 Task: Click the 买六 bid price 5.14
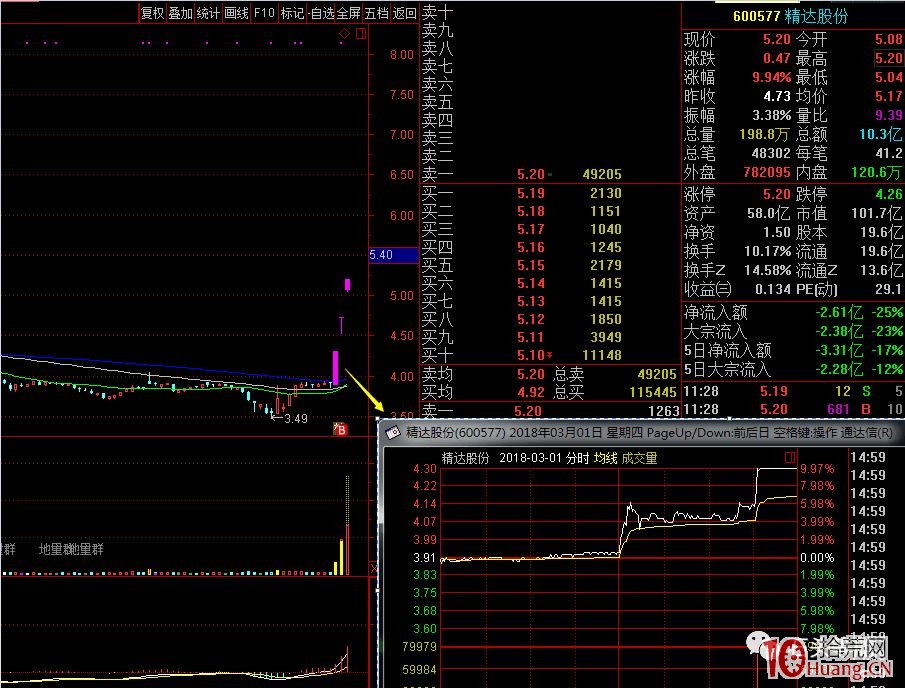(530, 283)
